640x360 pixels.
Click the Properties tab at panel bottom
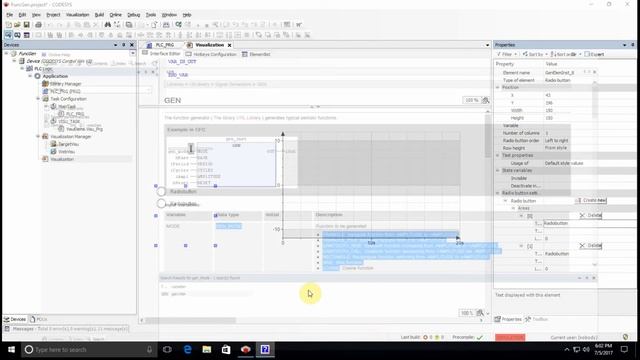pyautogui.click(x=508, y=319)
